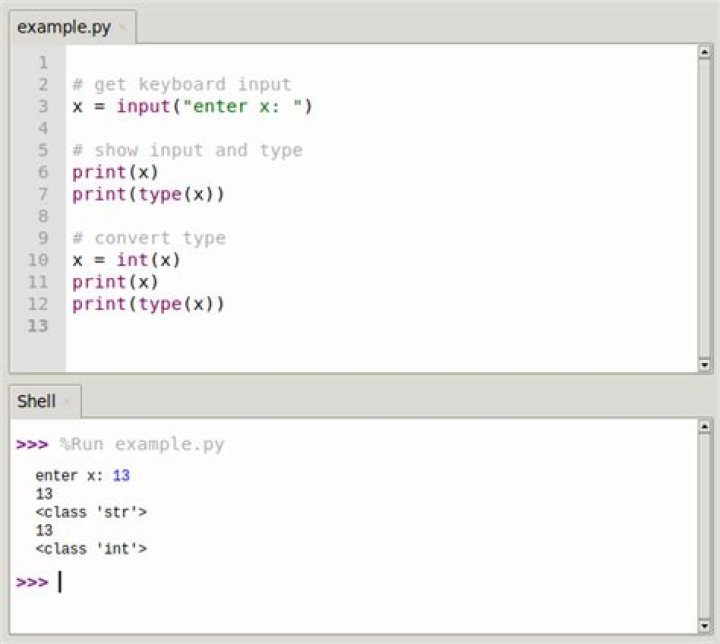Image resolution: width=720 pixels, height=644 pixels.
Task: Click editor scrollbar up arrow
Action: (704, 51)
